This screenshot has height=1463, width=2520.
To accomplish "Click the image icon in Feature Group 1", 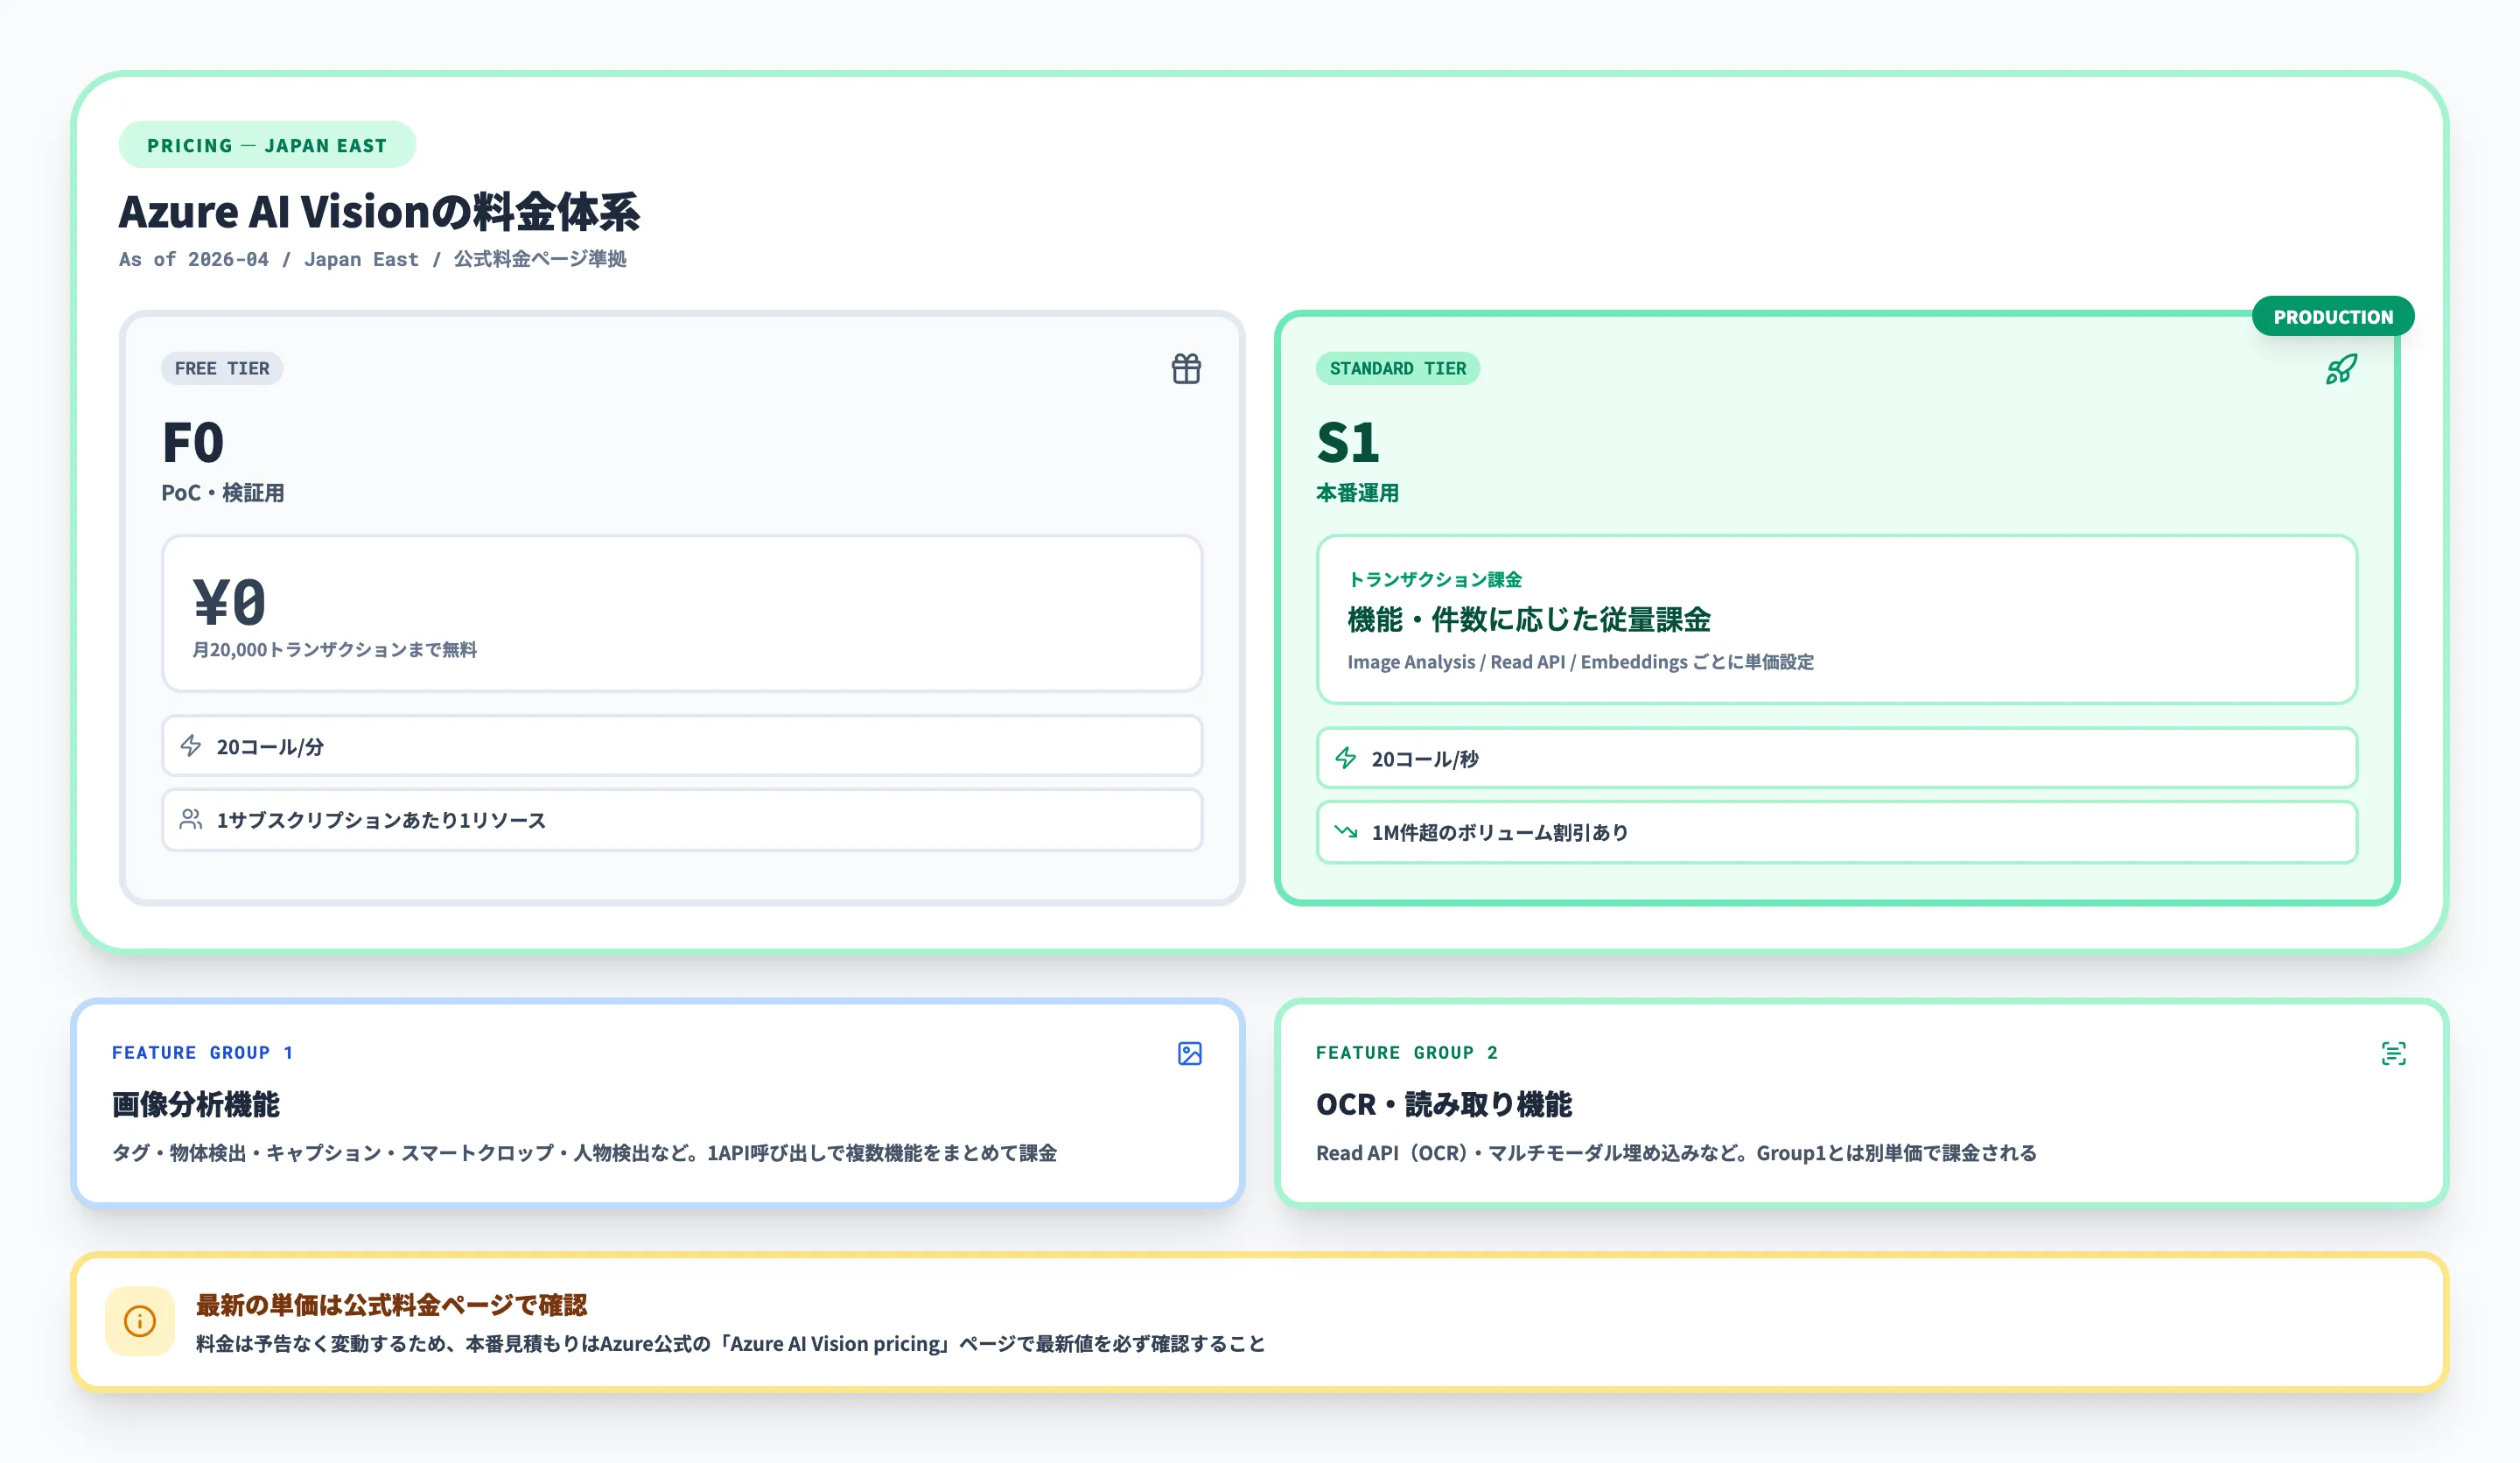I will (x=1190, y=1053).
